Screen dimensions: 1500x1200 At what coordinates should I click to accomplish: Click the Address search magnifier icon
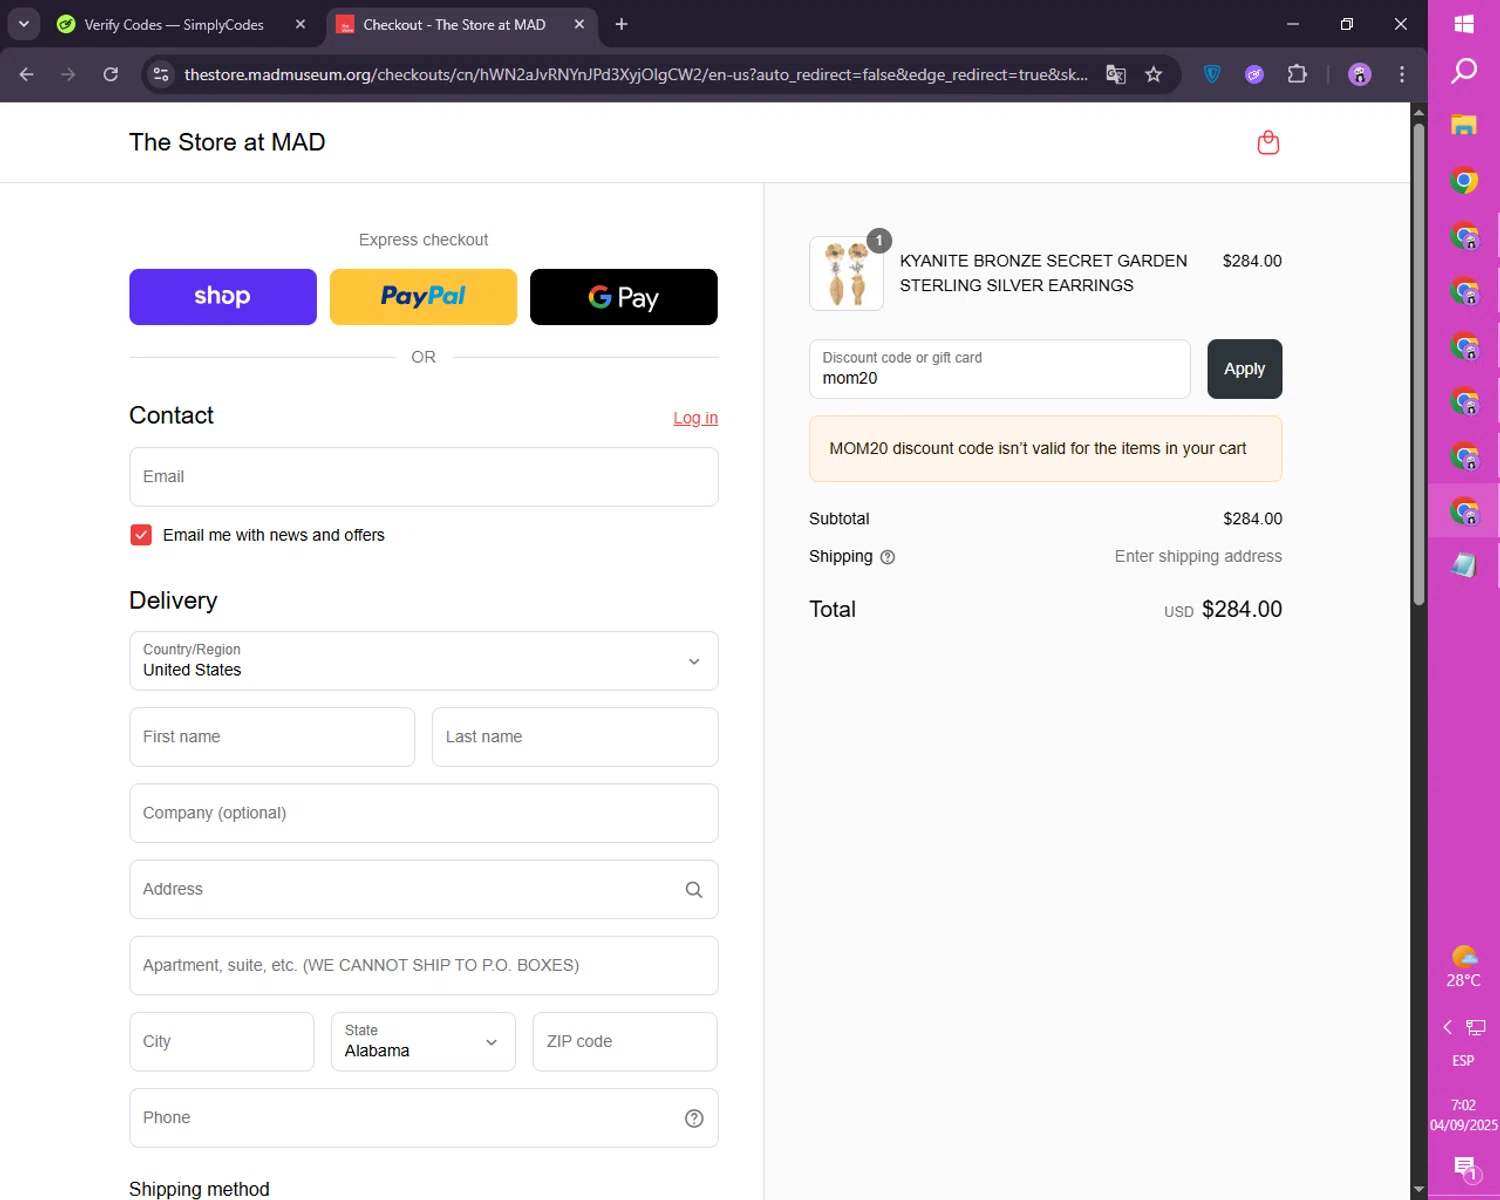(x=694, y=889)
